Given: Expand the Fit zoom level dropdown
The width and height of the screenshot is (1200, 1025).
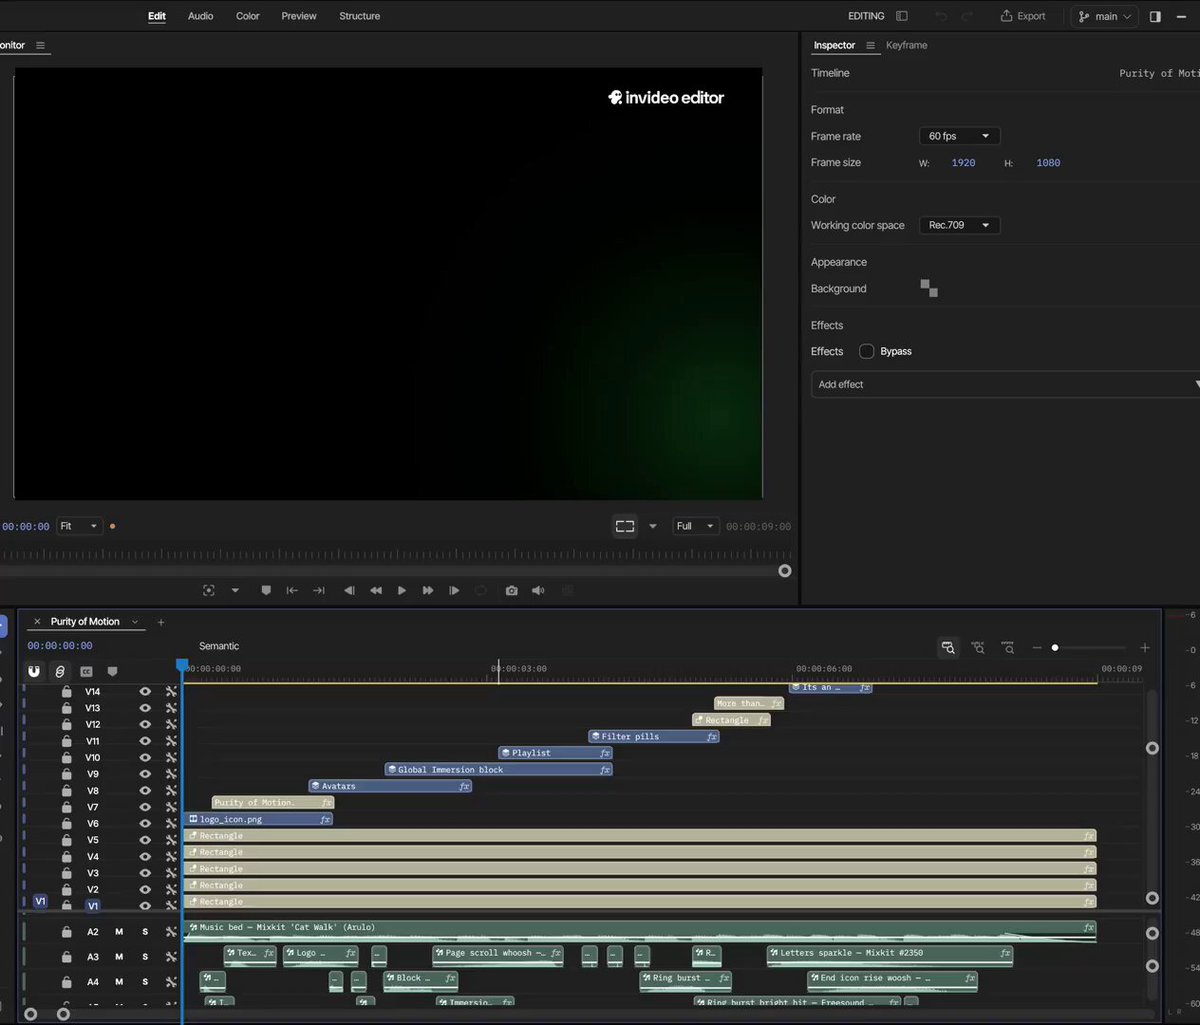Looking at the screenshot, I should point(80,526).
